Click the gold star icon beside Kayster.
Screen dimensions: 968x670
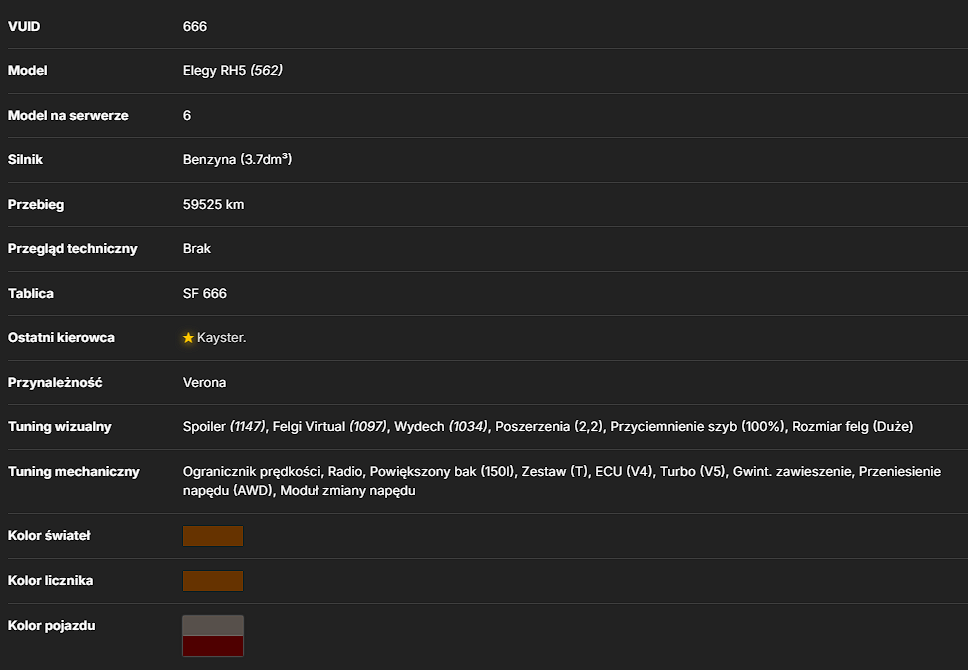tap(188, 338)
